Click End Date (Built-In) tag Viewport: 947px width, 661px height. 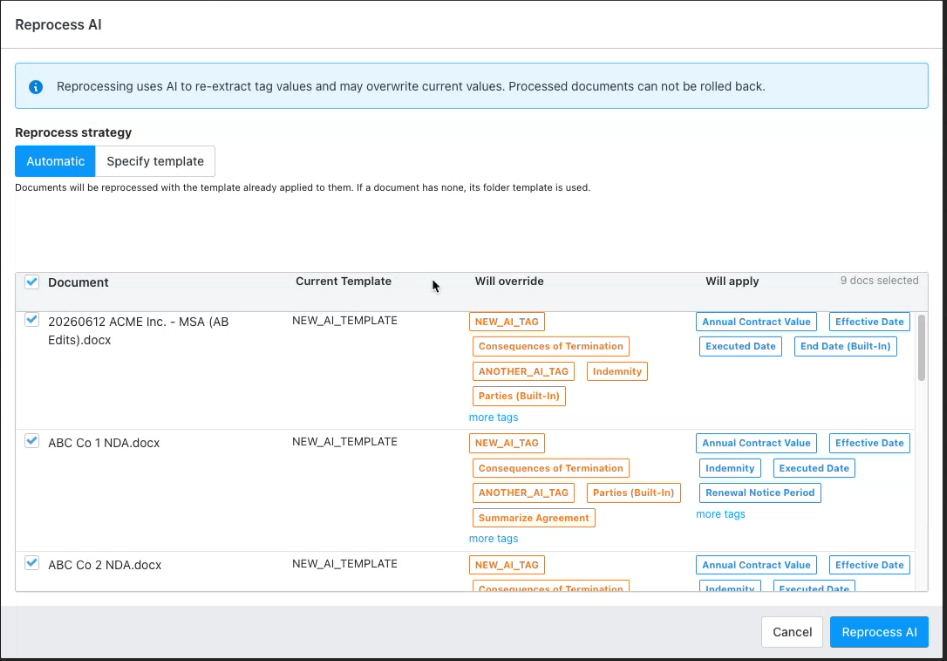click(846, 346)
